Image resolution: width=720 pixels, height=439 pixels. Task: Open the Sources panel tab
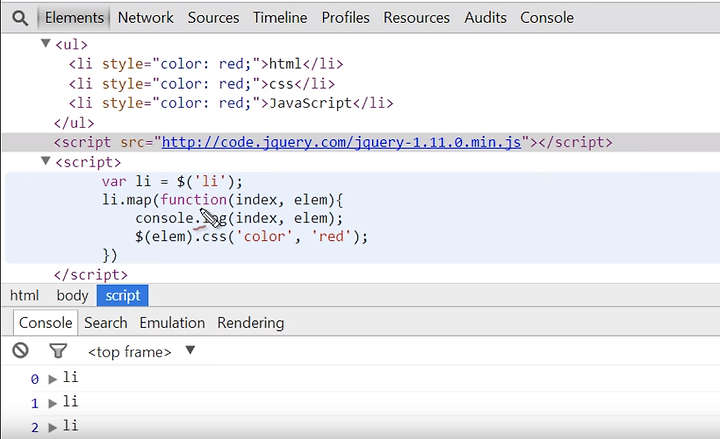(x=214, y=18)
